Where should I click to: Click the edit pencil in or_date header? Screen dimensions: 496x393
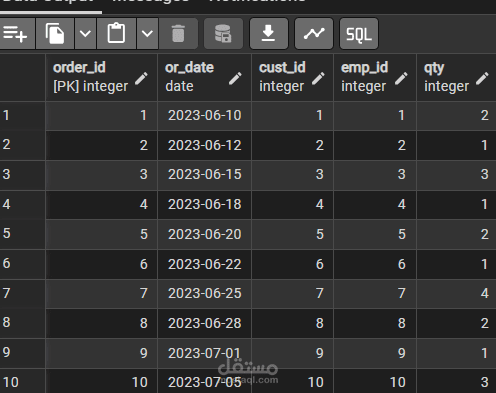(235, 79)
